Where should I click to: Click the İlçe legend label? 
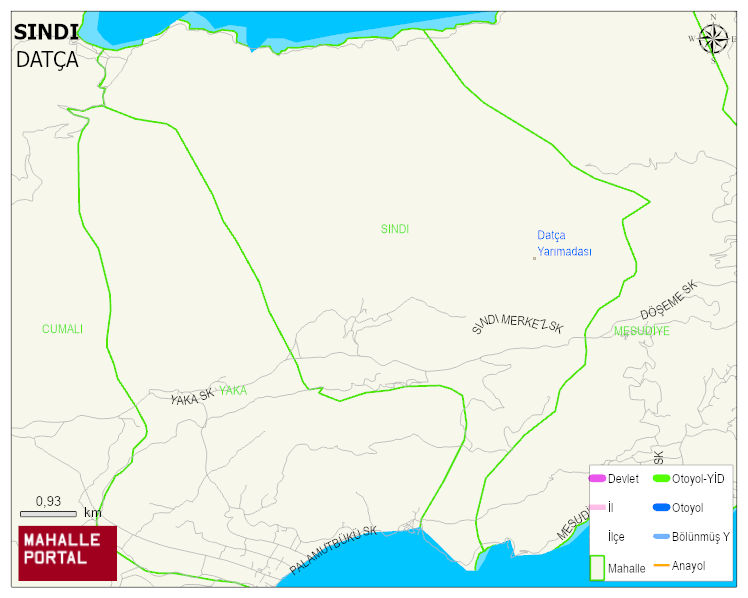[616, 537]
